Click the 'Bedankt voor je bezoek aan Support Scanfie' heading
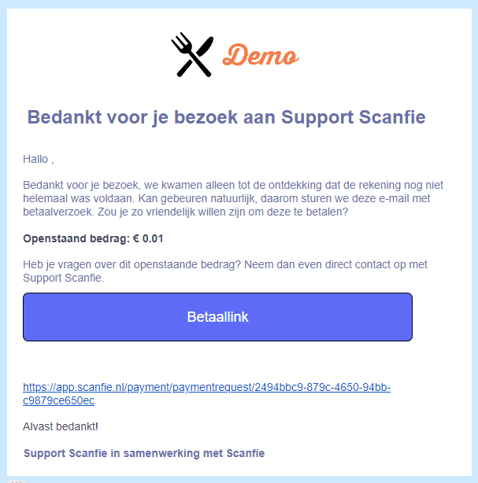Image resolution: width=478 pixels, height=483 pixels. [226, 117]
